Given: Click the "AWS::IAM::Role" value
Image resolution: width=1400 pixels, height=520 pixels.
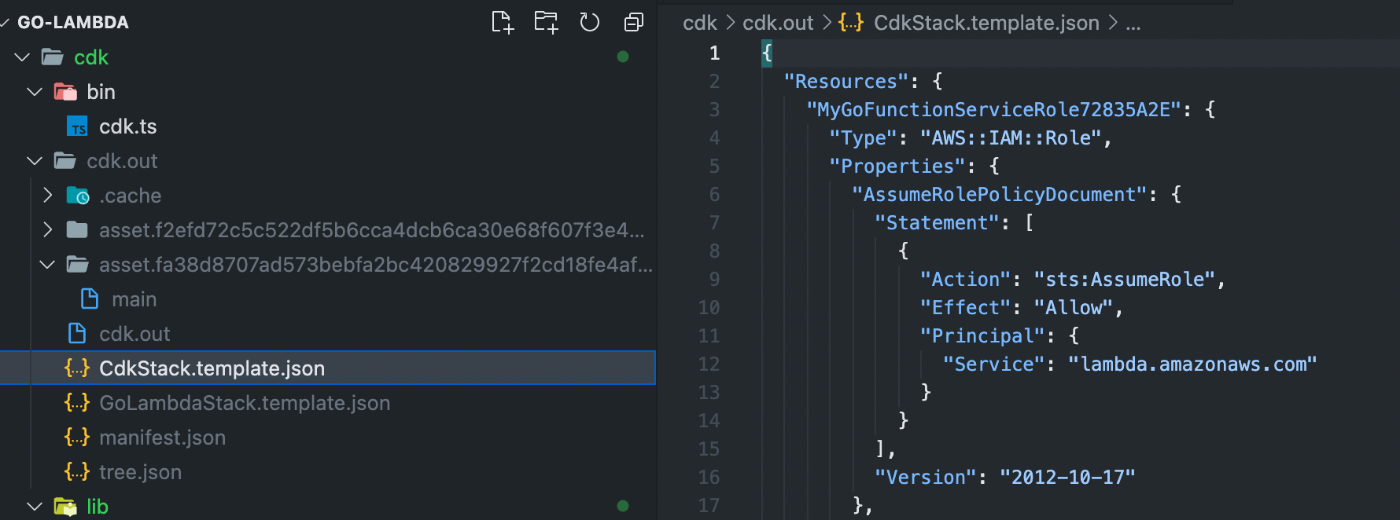Looking at the screenshot, I should pyautogui.click(x=1013, y=137).
